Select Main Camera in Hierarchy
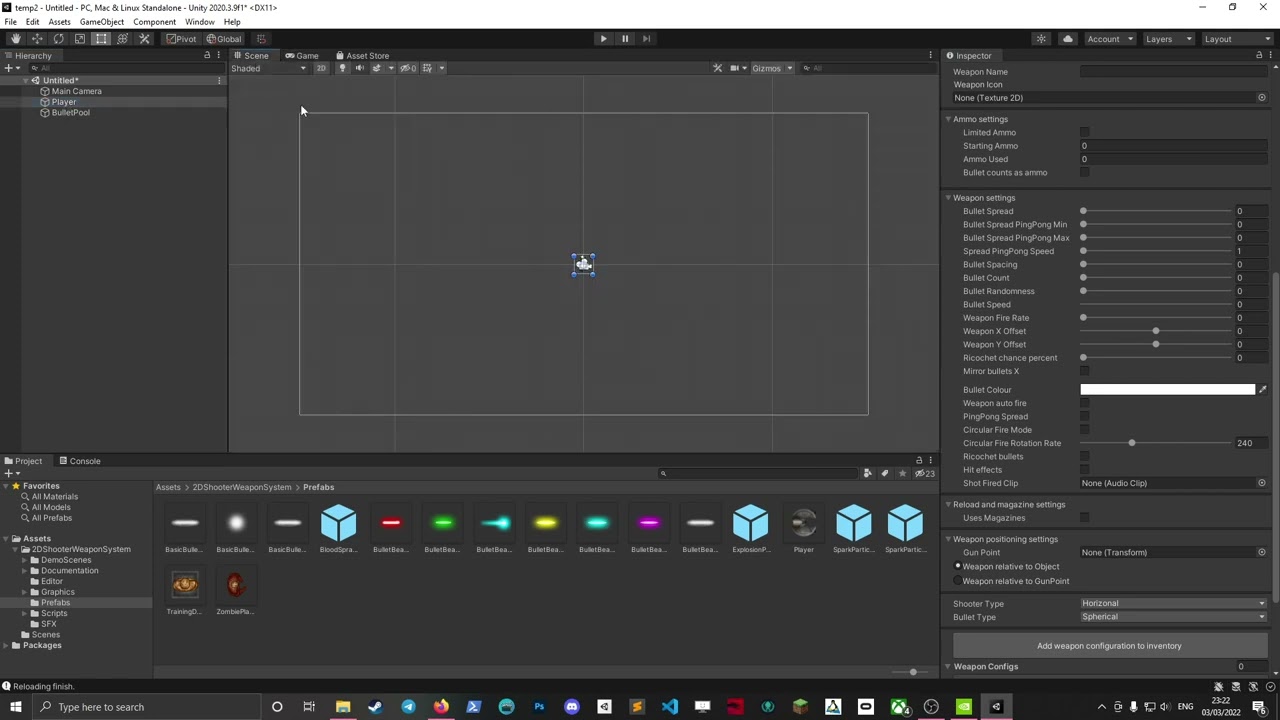This screenshot has height=720, width=1280. click(77, 91)
